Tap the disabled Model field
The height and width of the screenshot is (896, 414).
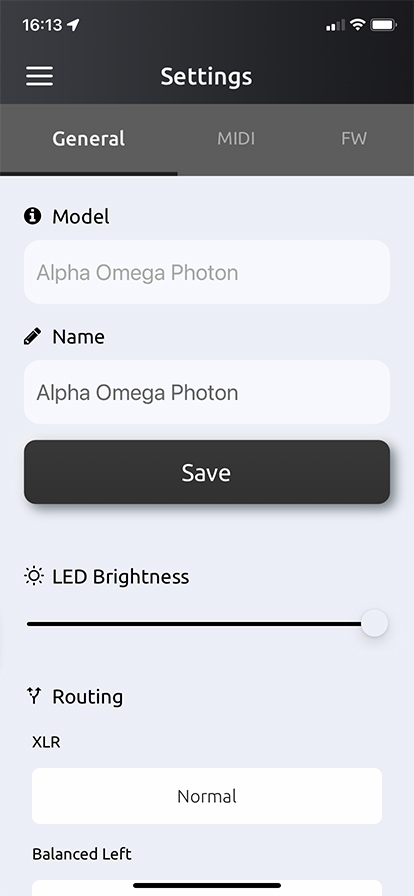[207, 272]
